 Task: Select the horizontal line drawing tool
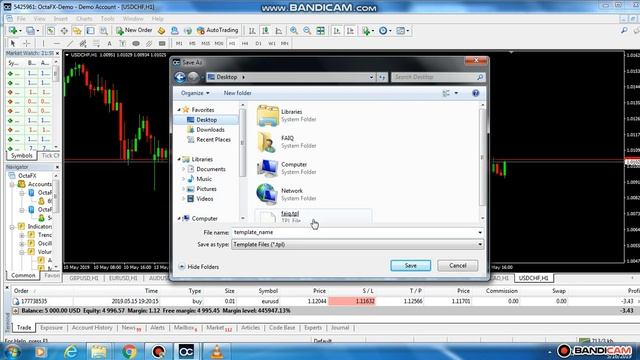coord(57,43)
